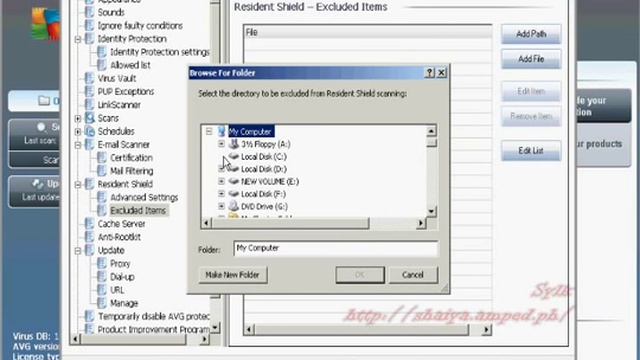Click the Local Disk (C:) drive icon
The image size is (640, 360).
(233, 156)
